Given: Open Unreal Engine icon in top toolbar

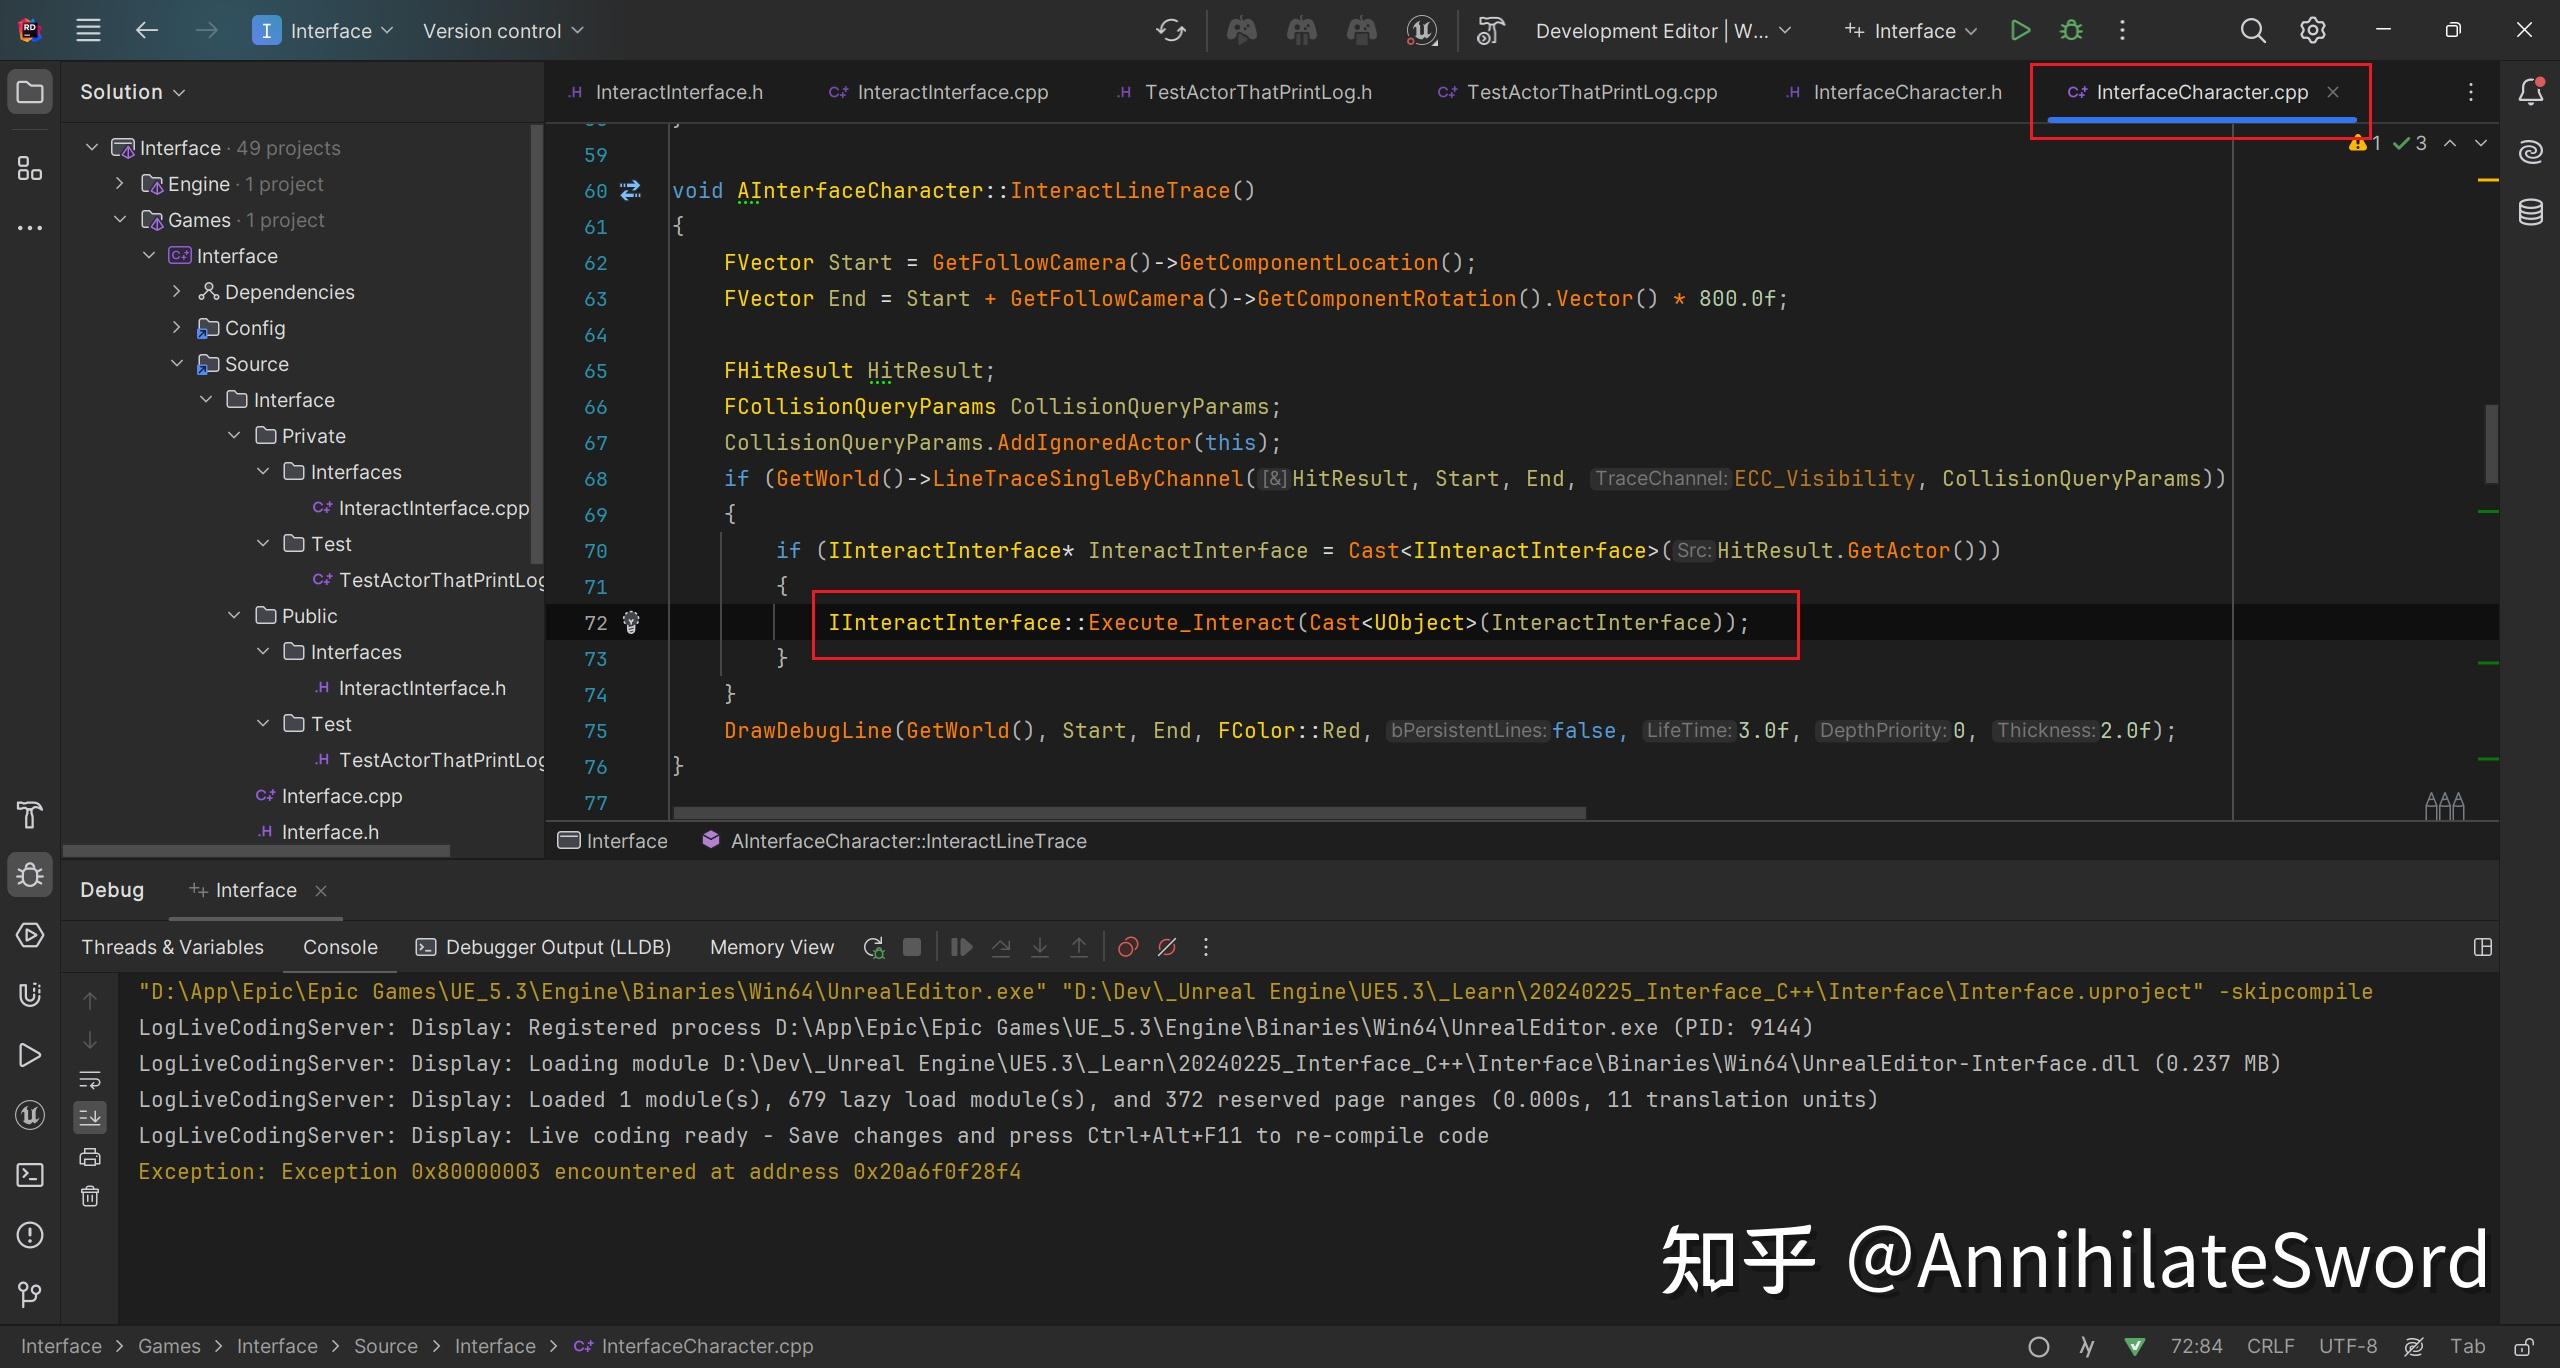Looking at the screenshot, I should pyautogui.click(x=1421, y=31).
